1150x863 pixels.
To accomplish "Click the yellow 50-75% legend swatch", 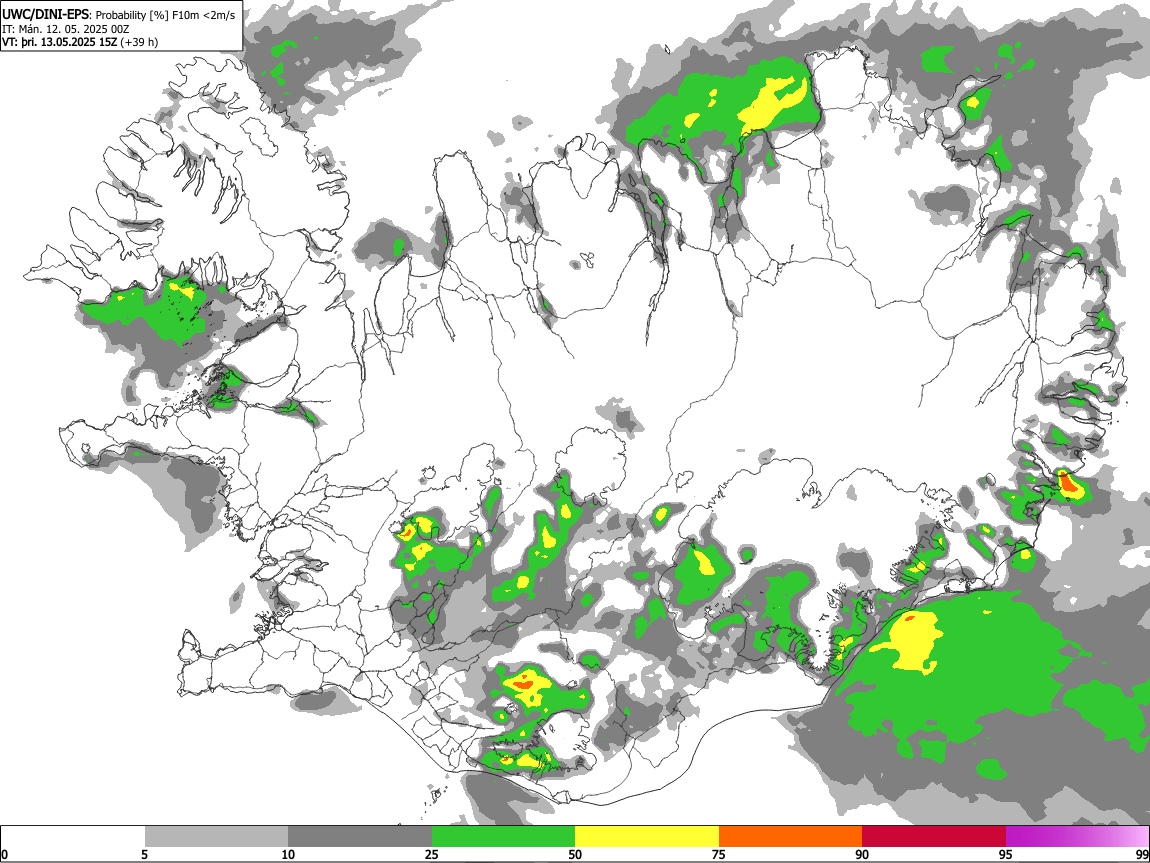I will (x=647, y=836).
